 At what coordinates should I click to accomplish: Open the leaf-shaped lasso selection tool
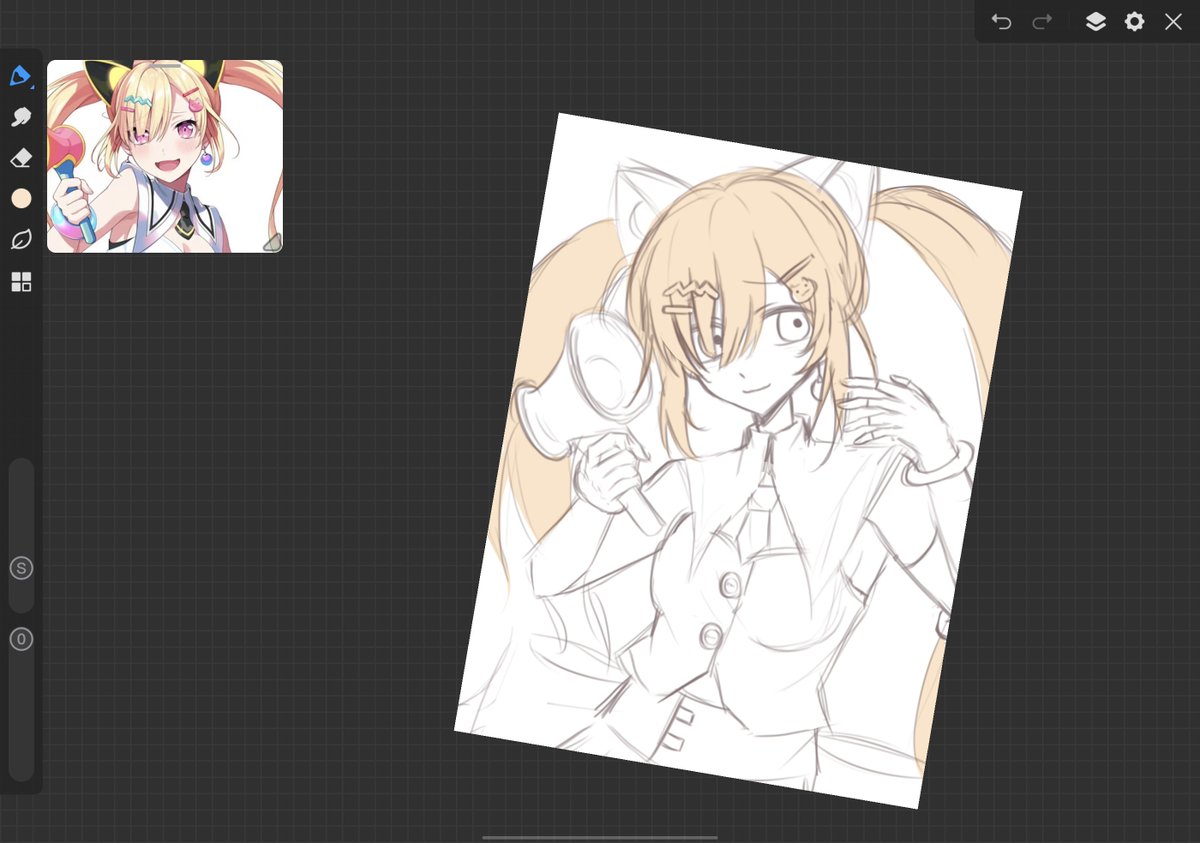coord(21,240)
